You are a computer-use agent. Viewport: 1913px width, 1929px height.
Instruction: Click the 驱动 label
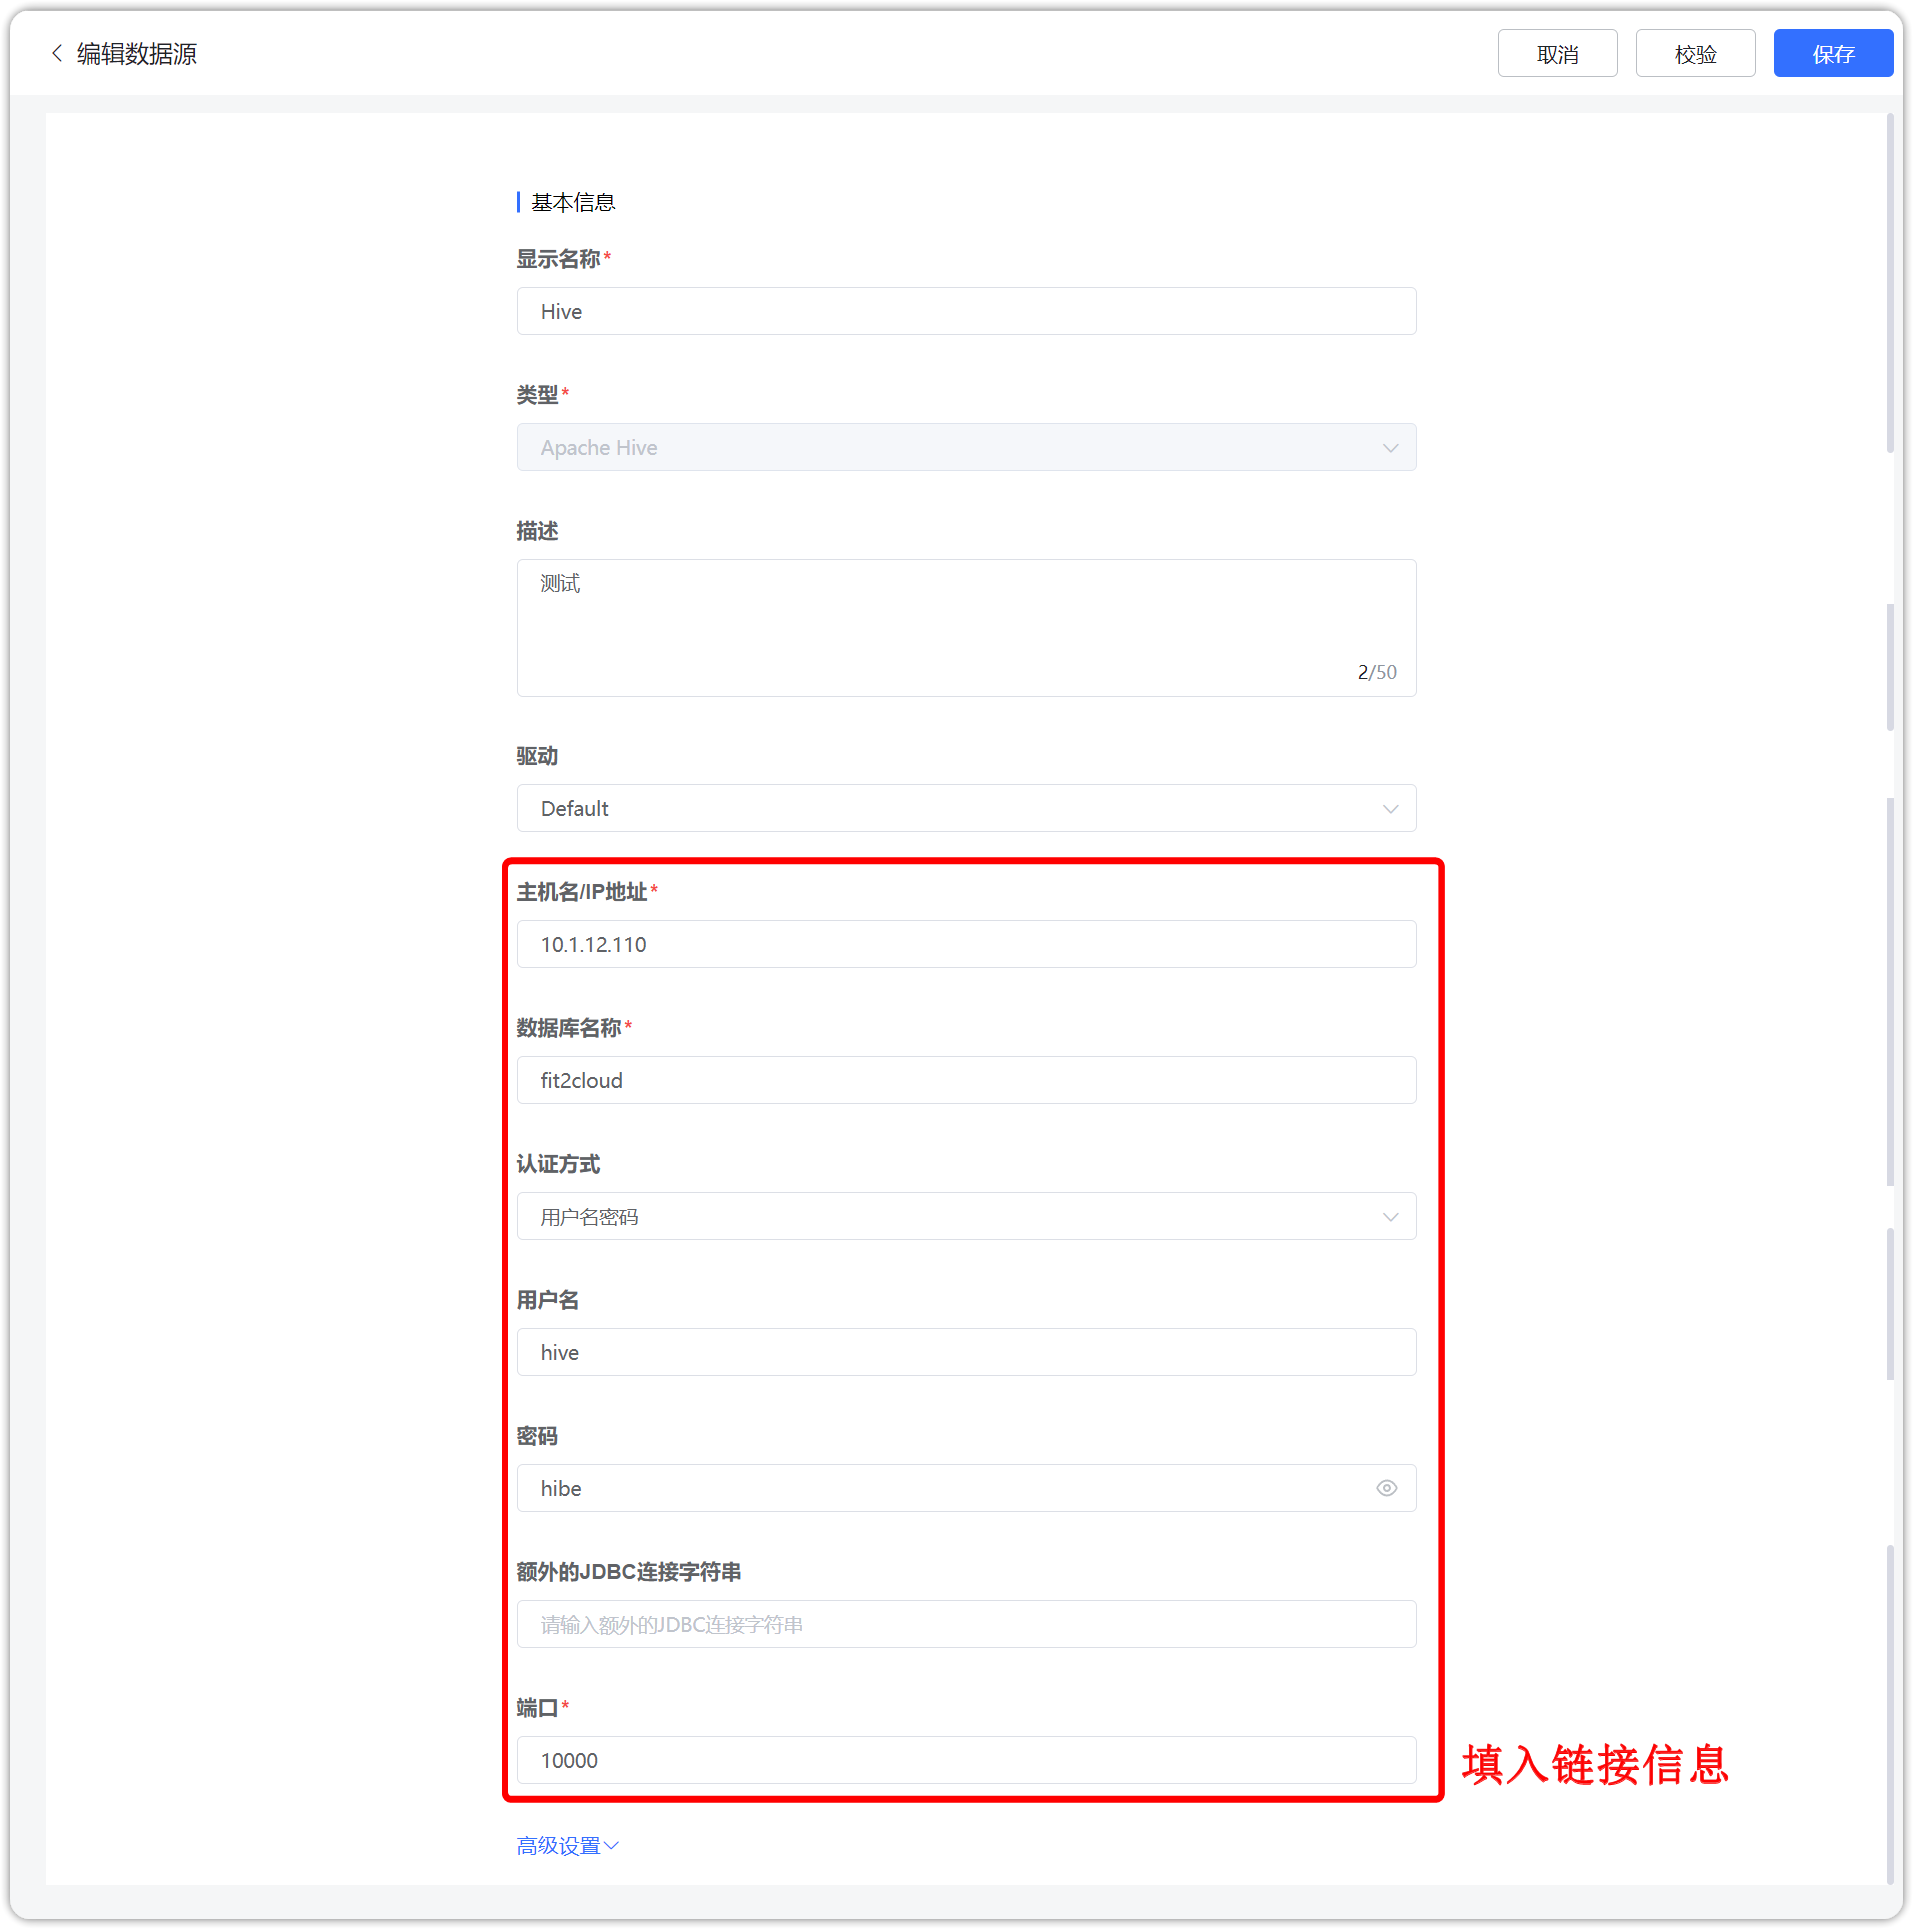pos(537,756)
